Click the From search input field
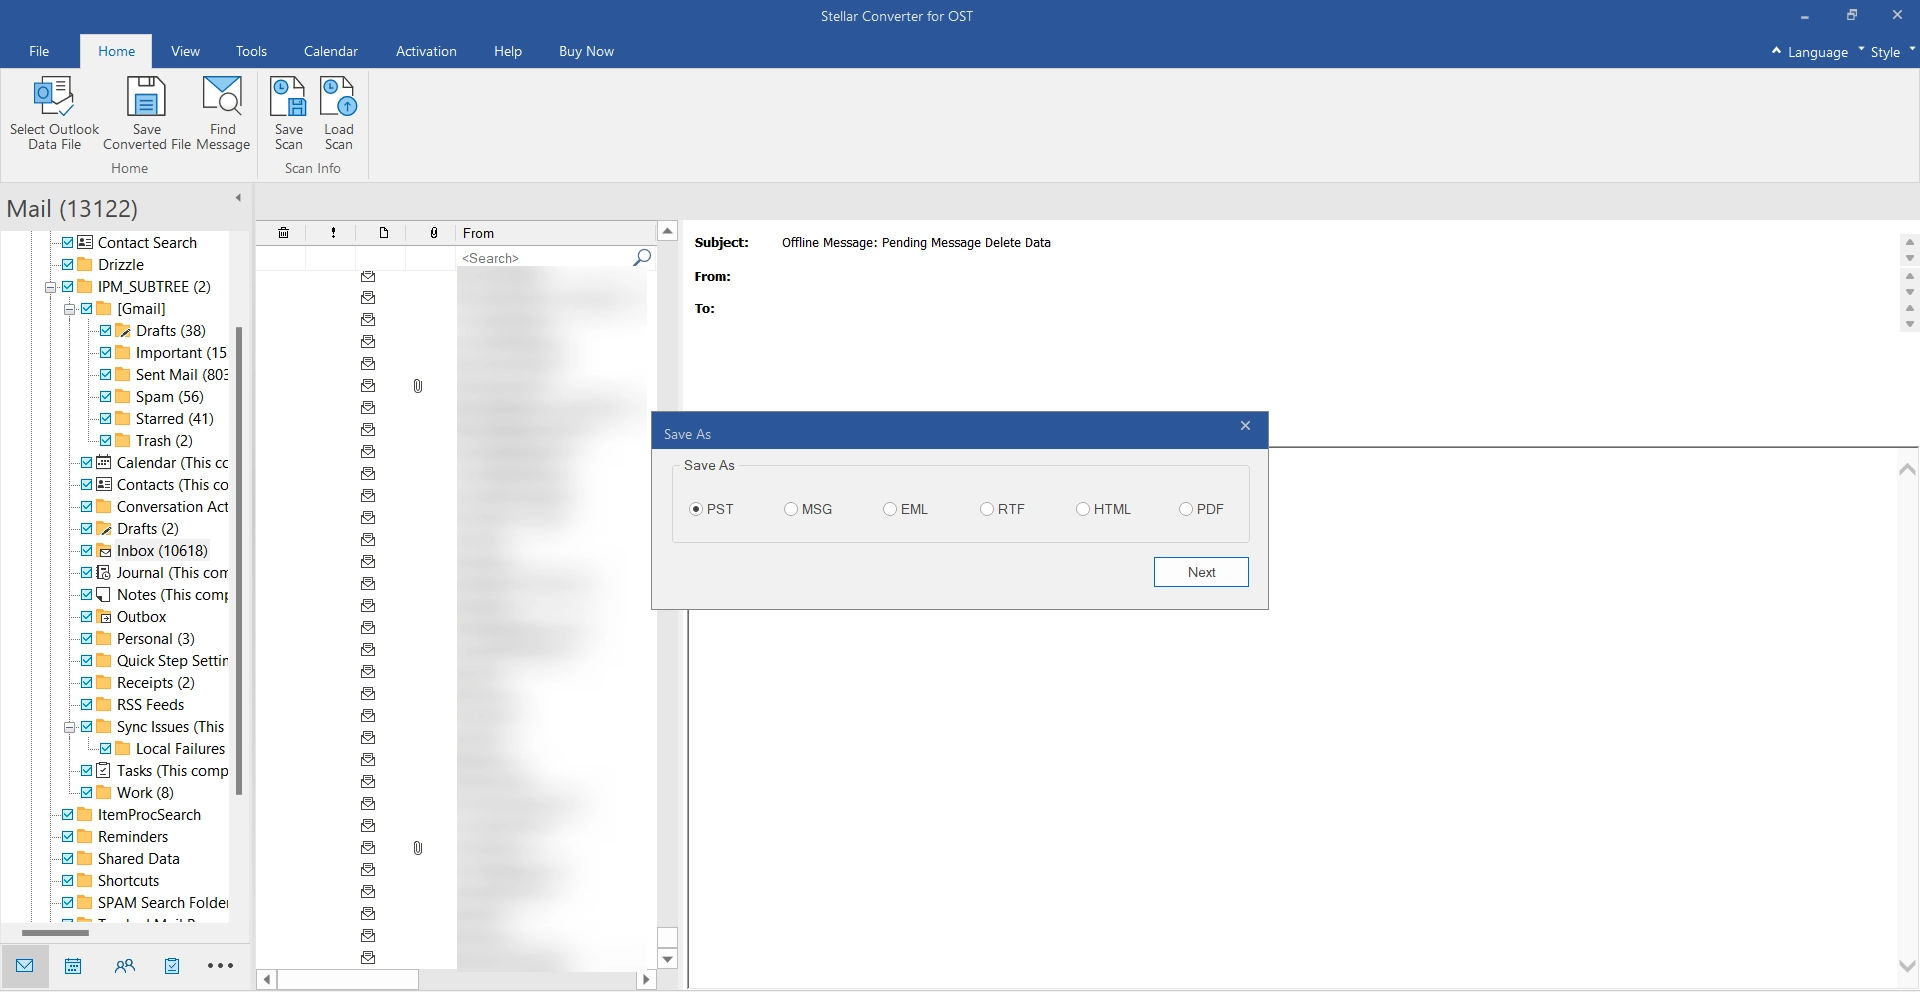Viewport: 1920px width, 992px height. 545,258
